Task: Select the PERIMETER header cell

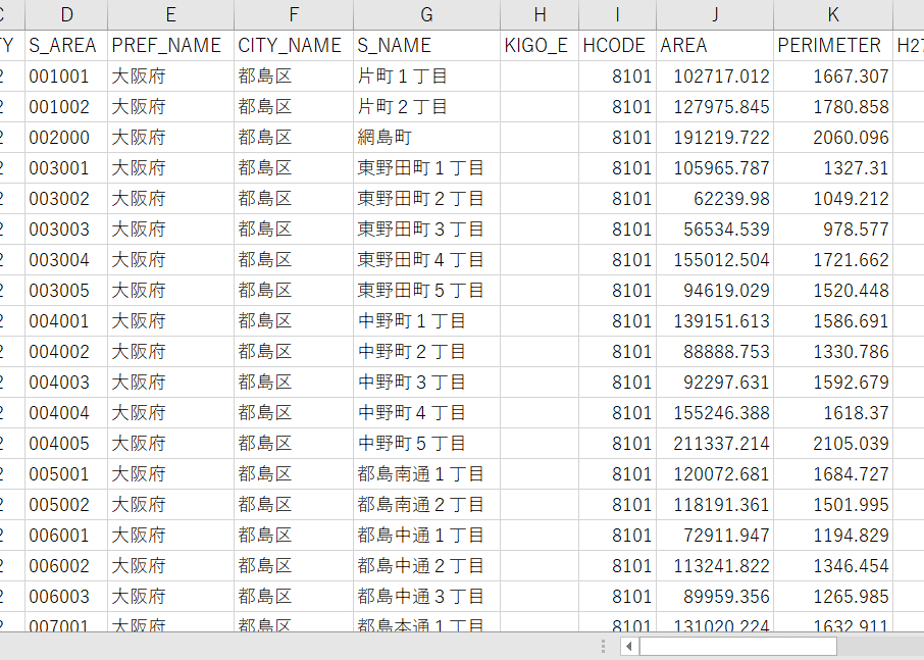Action: [833, 45]
